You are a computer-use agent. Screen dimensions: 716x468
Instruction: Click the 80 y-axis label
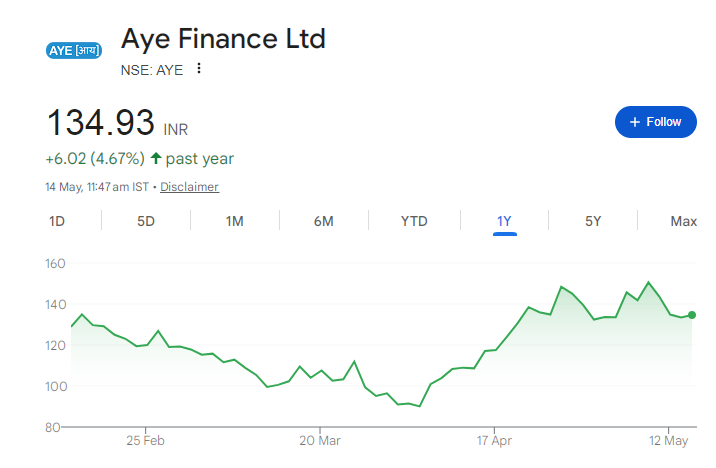point(53,427)
